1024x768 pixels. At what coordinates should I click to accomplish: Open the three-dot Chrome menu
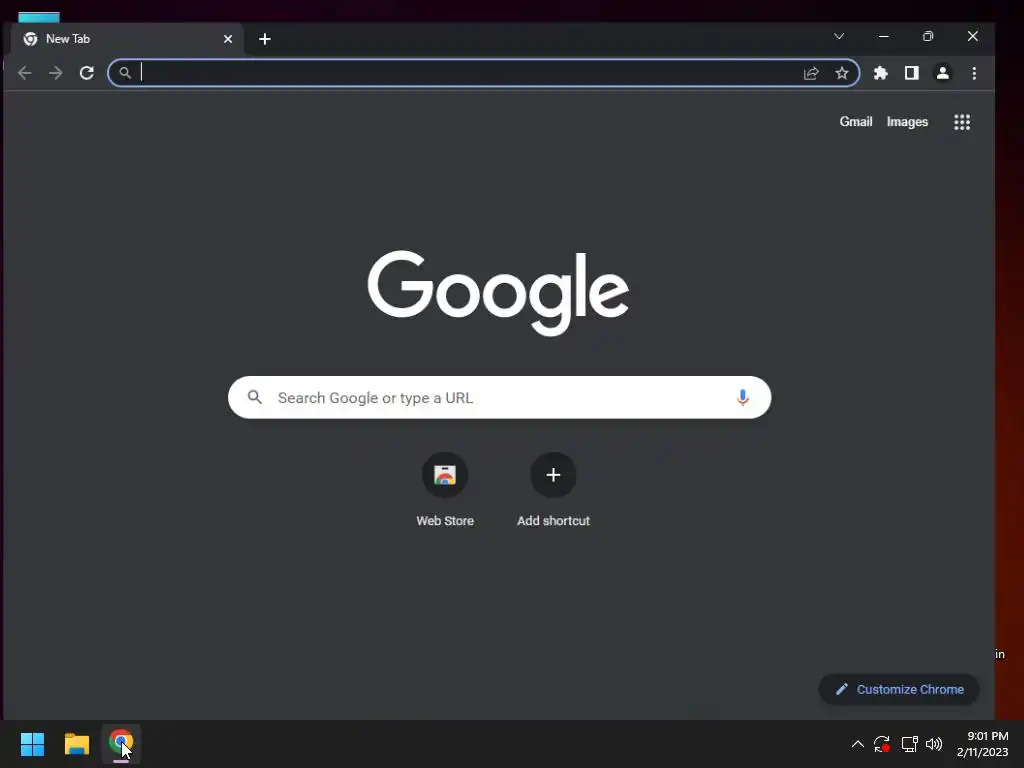974,73
